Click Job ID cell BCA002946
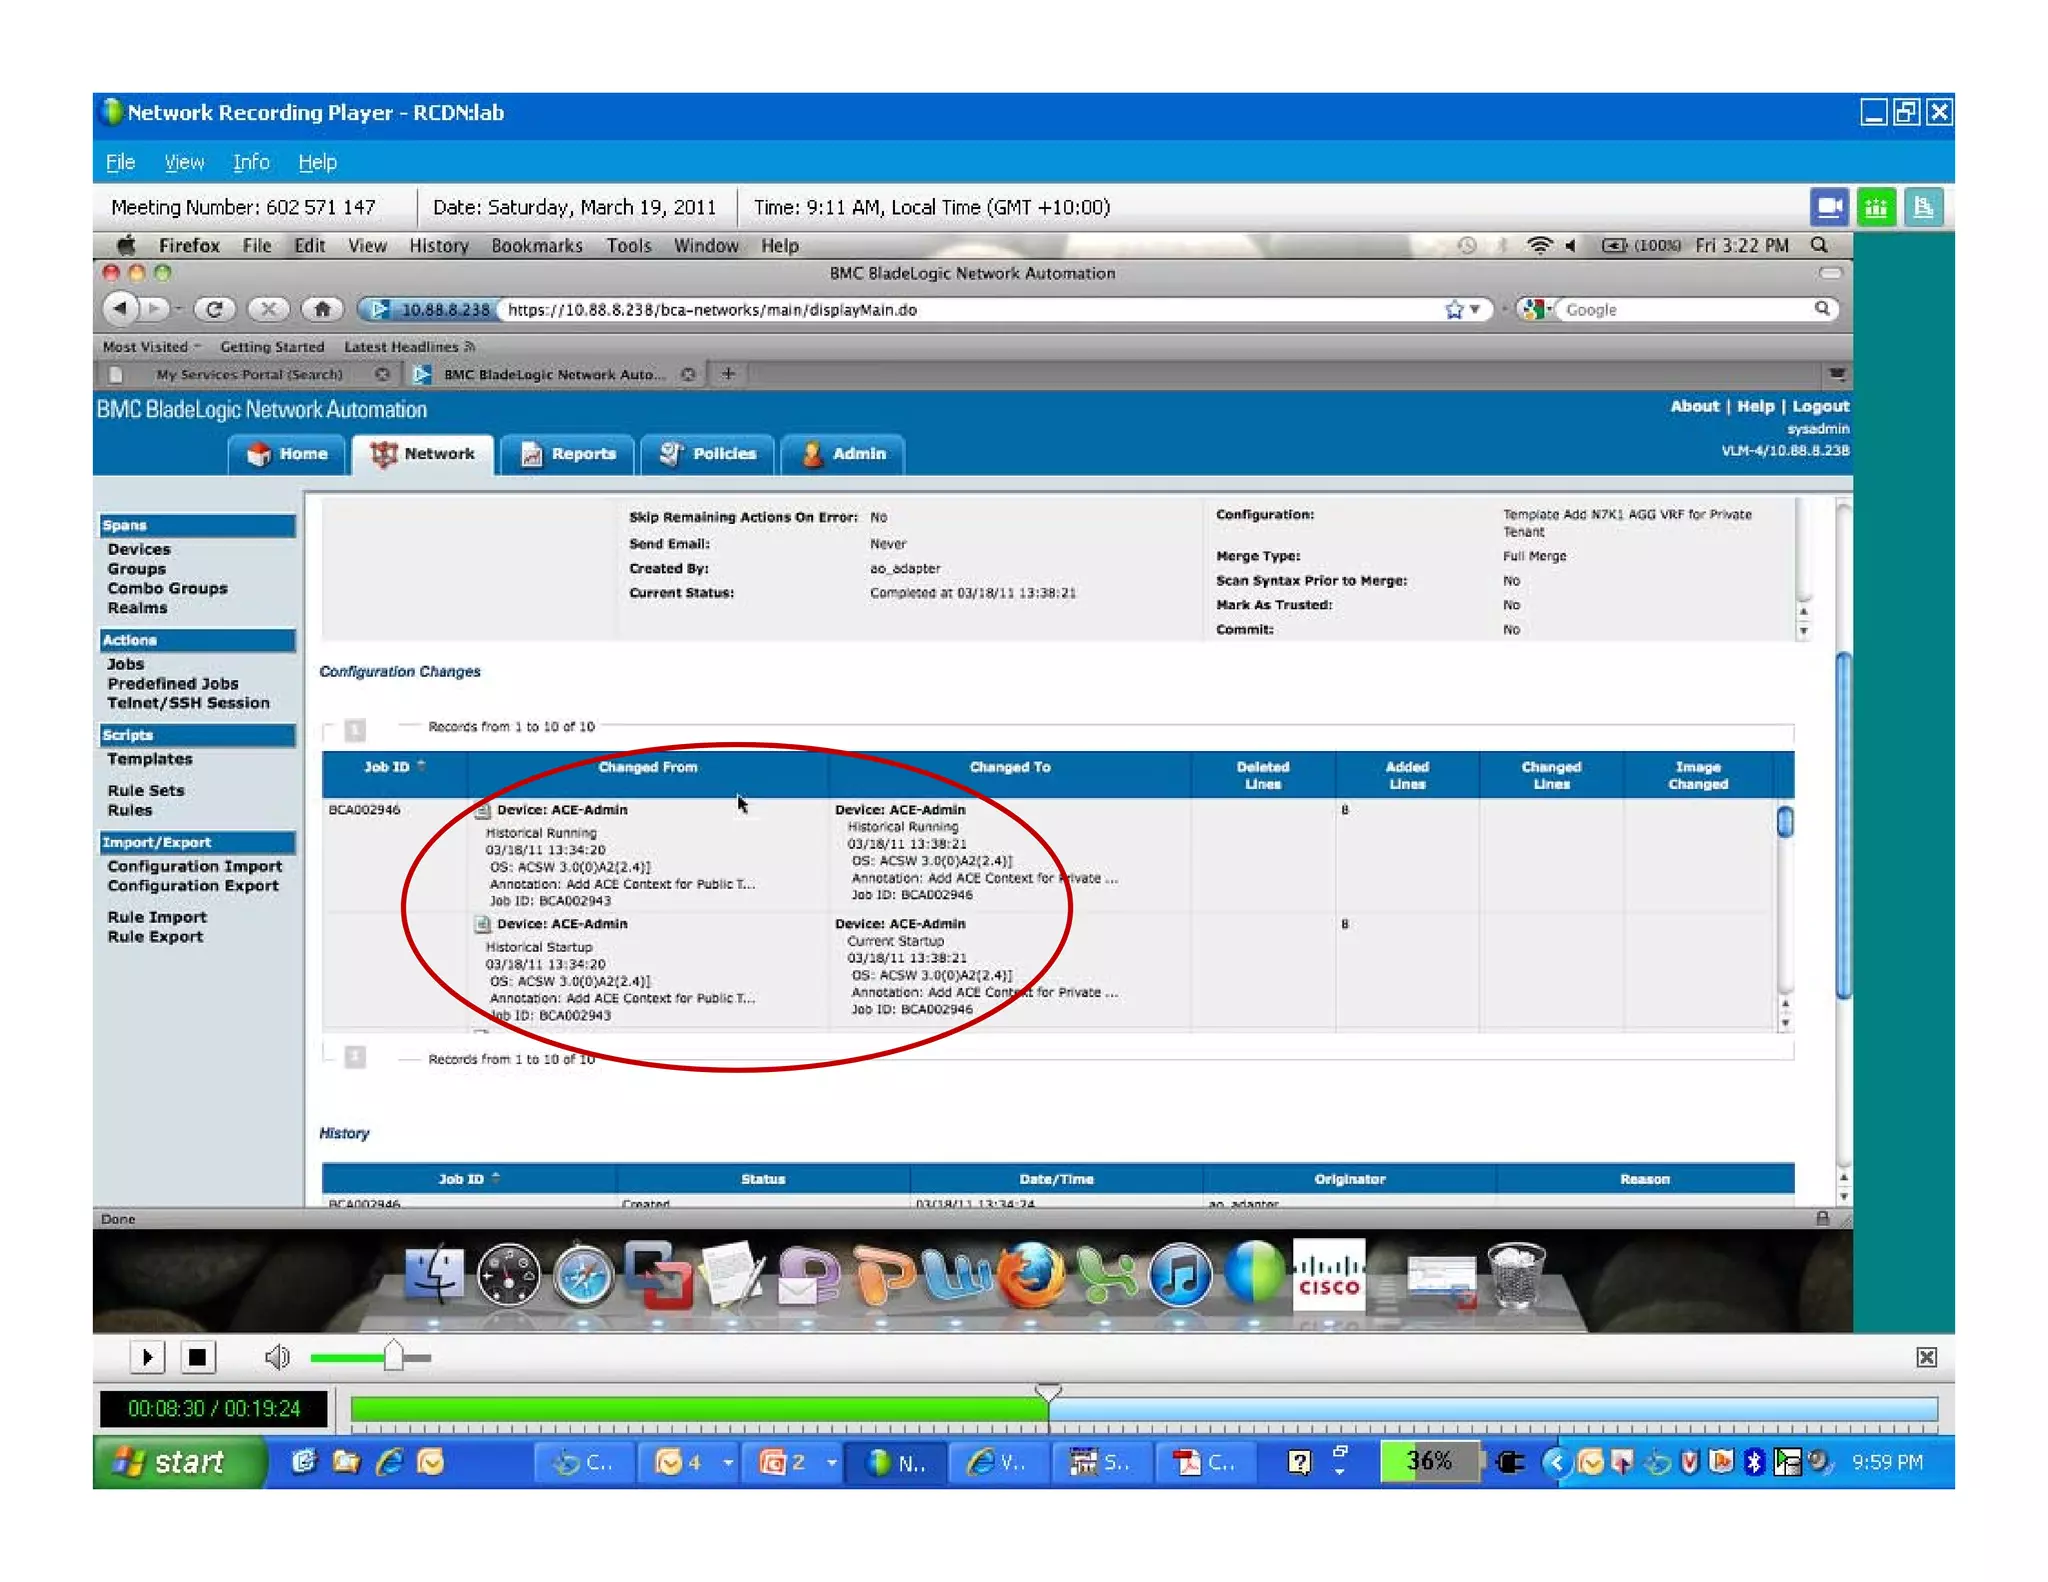Viewport: 2048px width, 1582px height. pos(364,810)
